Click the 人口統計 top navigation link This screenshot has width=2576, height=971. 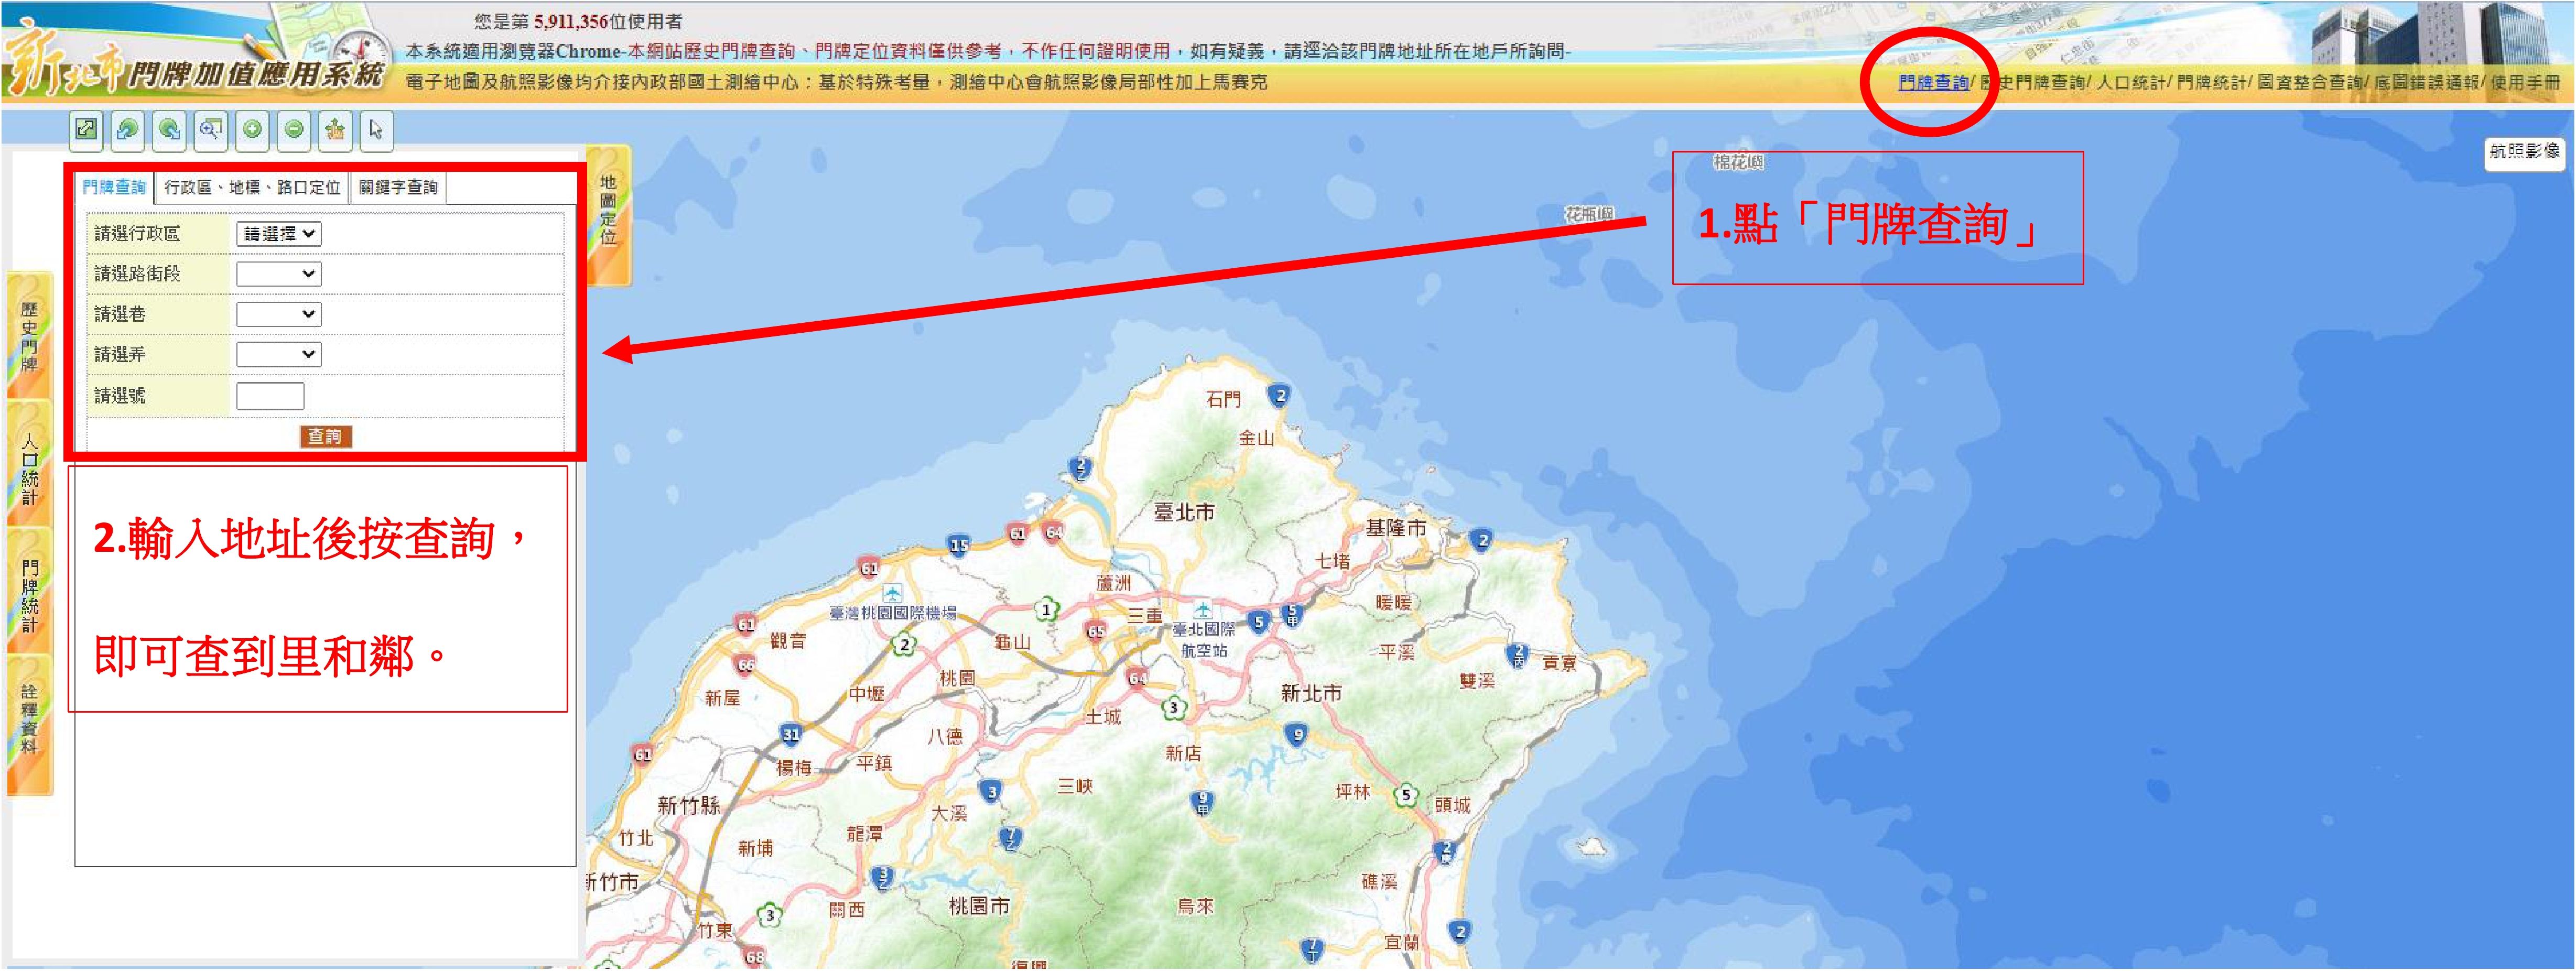[x=2131, y=83]
